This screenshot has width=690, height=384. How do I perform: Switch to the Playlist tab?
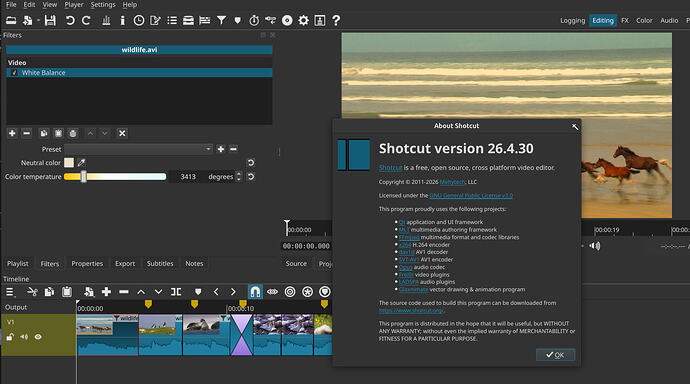[18, 263]
